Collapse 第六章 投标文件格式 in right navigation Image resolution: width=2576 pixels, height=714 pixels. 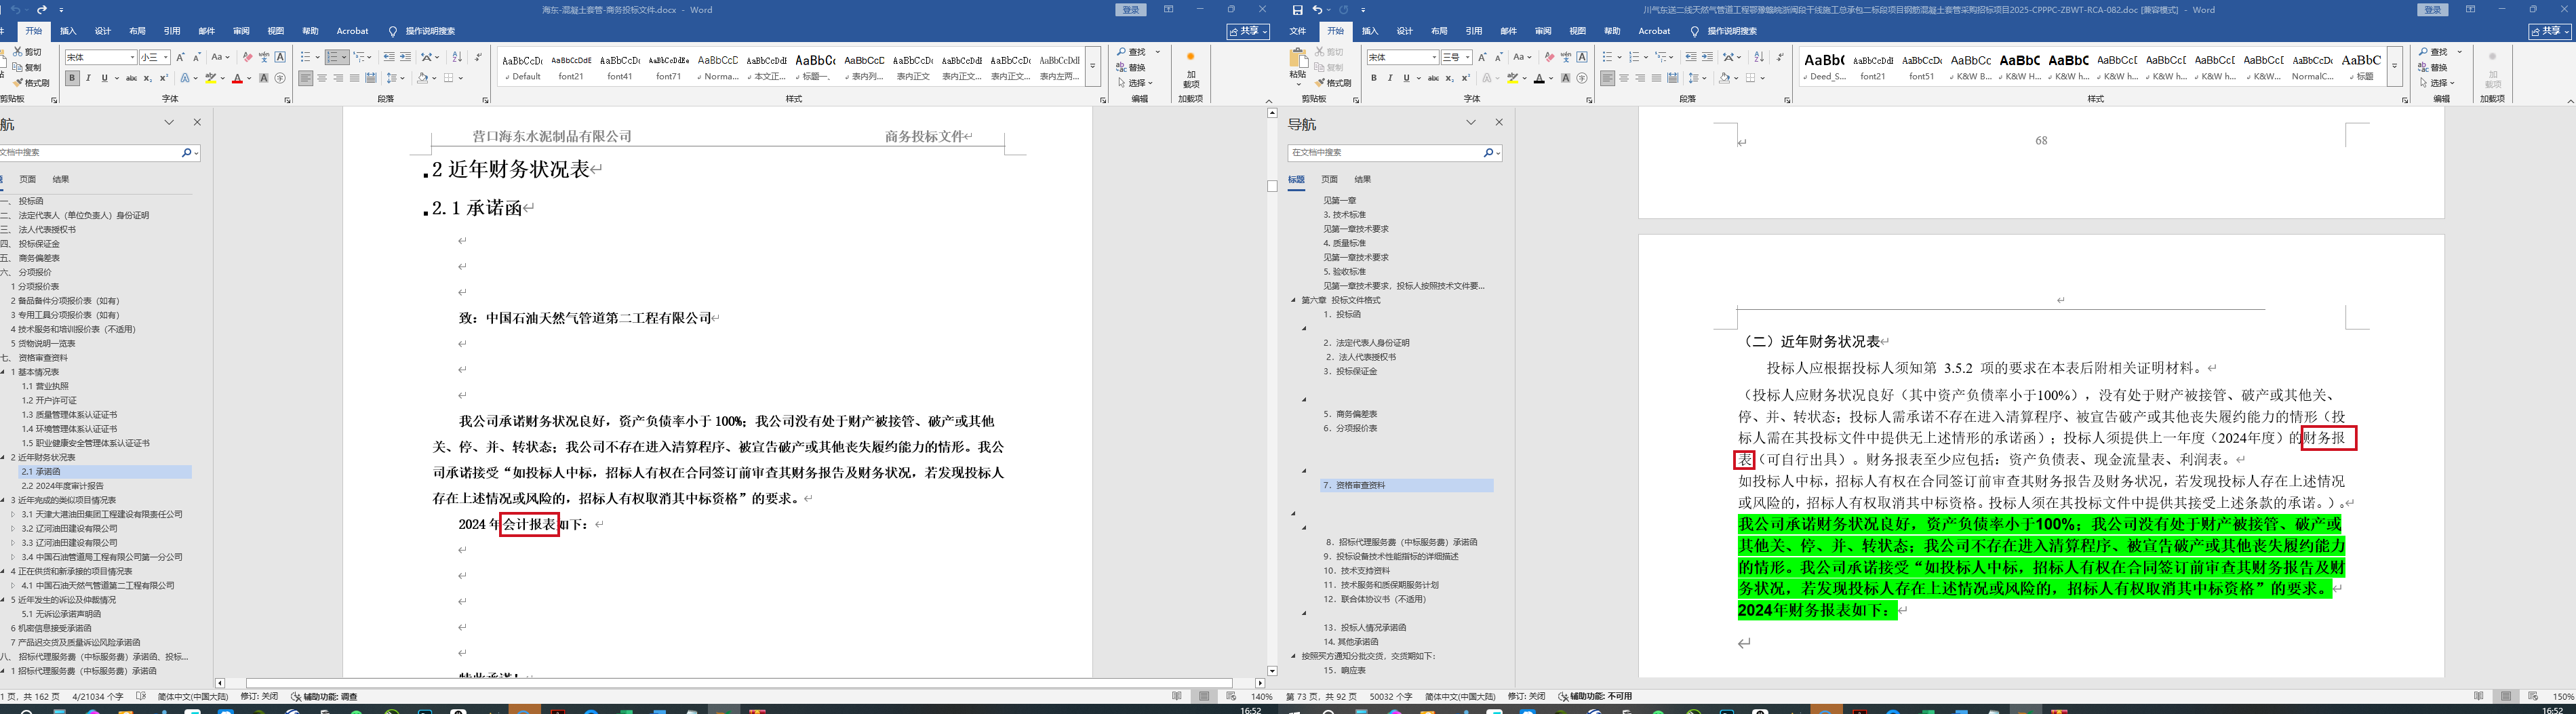[x=1293, y=300]
